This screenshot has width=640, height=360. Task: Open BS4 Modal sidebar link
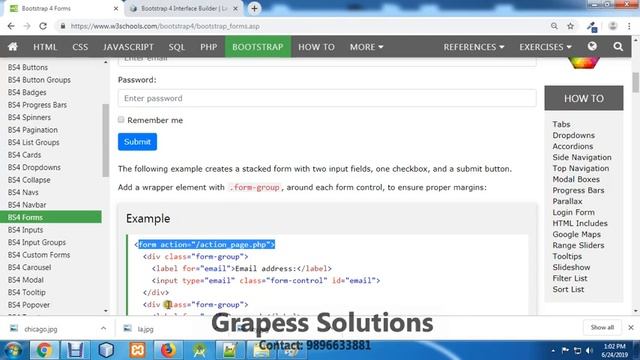tap(26, 280)
